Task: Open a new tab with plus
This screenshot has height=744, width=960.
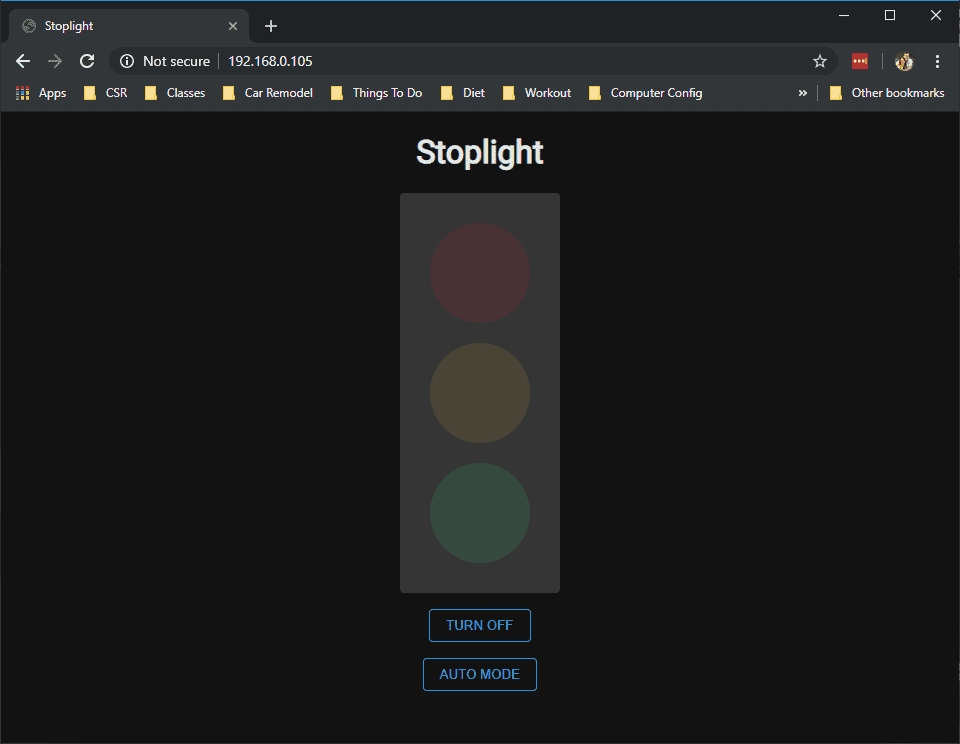Action: coord(271,26)
